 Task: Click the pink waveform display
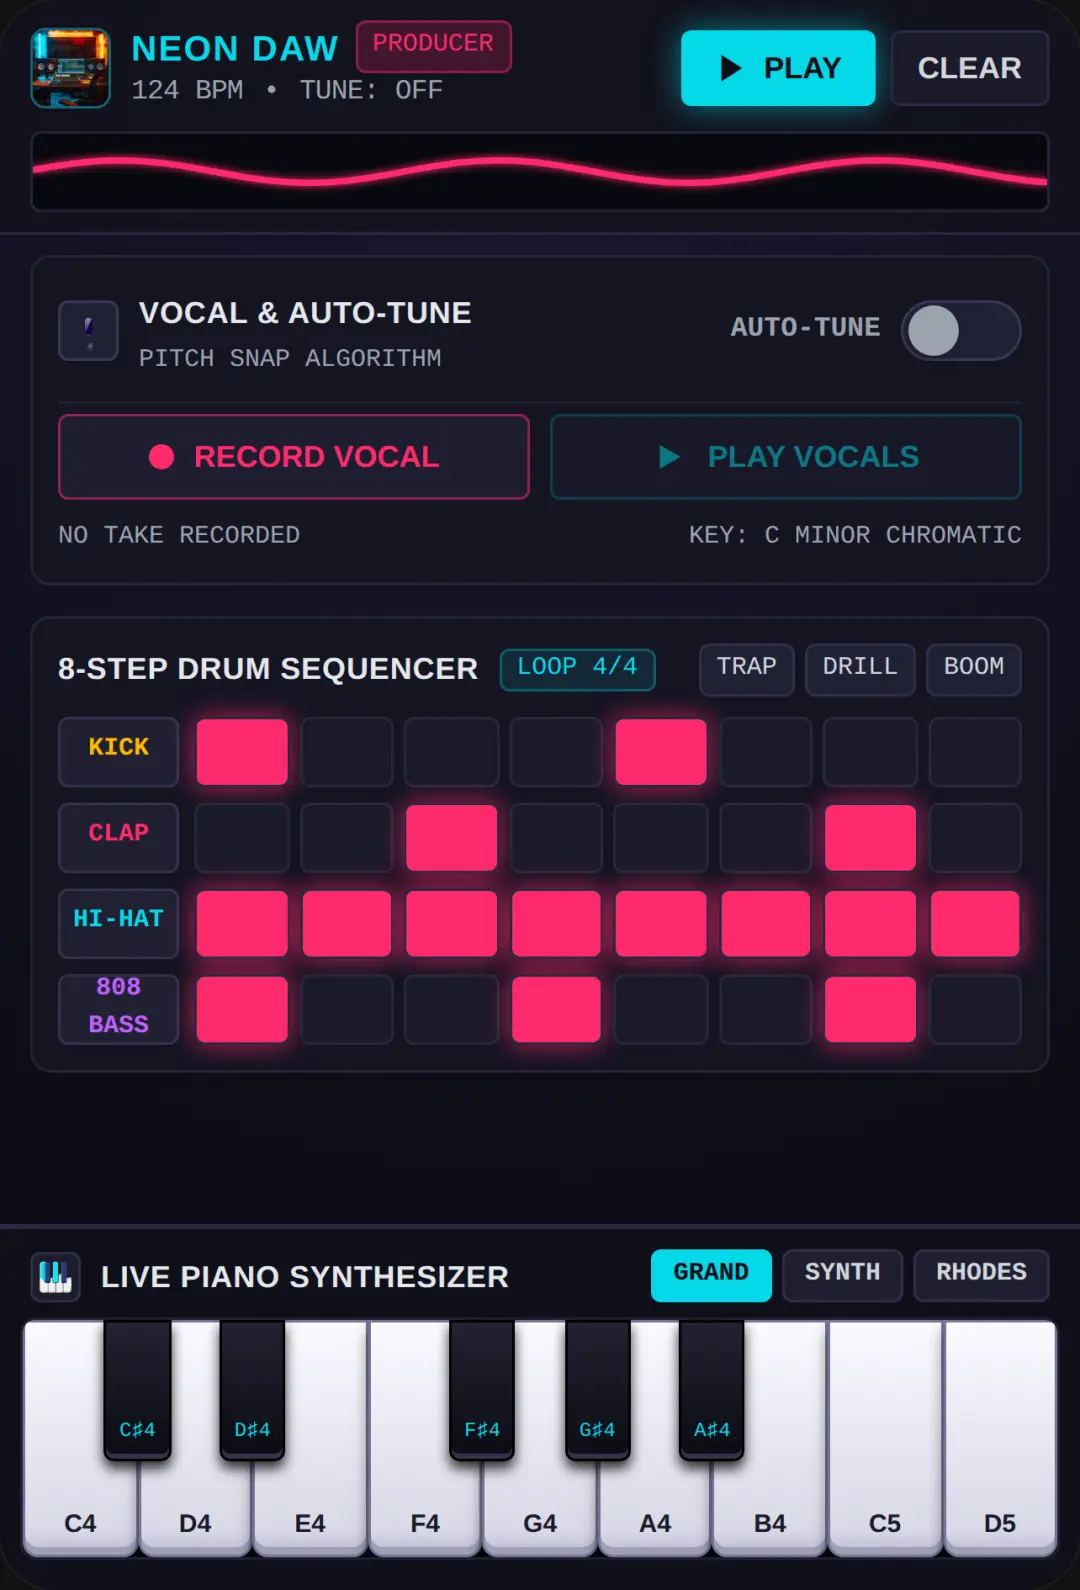pos(540,172)
